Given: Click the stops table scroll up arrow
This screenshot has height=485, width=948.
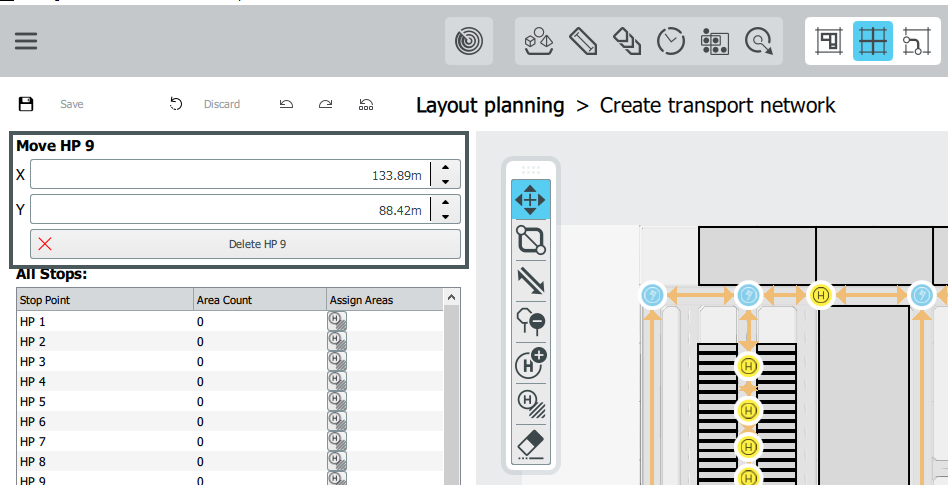Looking at the screenshot, I should click(x=452, y=296).
